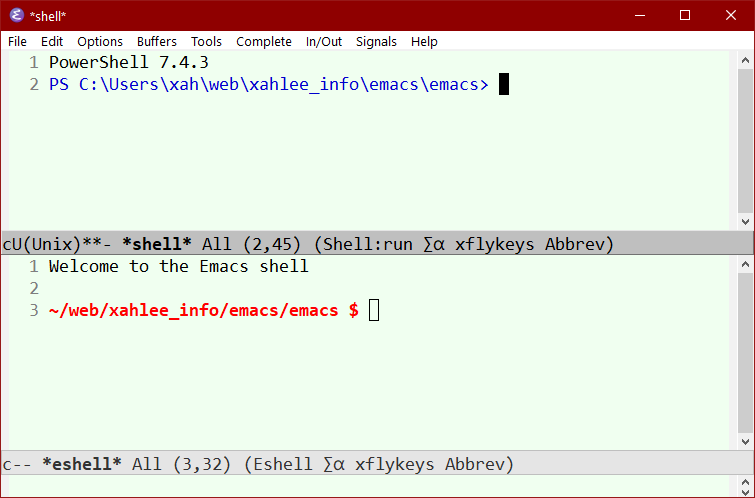Click 'All' in the shell mode line
755x498 pixels.
(217, 244)
